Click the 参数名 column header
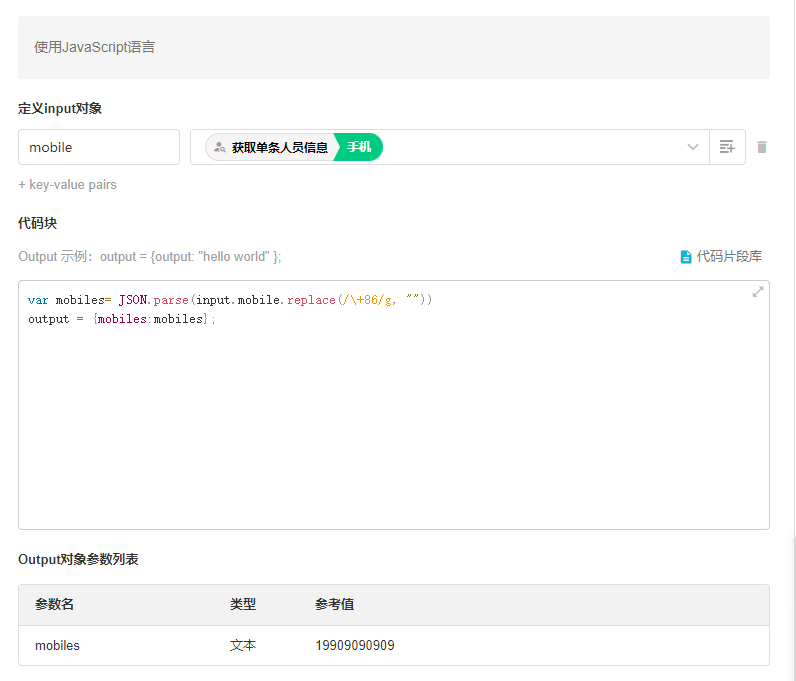 click(55, 605)
